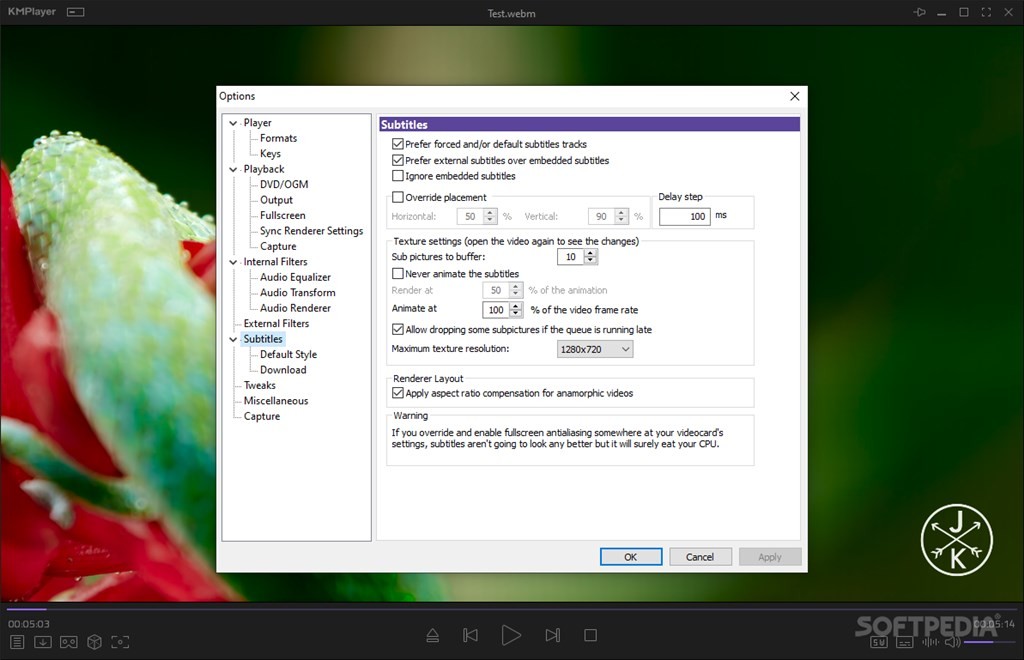Select Default Style under Subtitles

[290, 354]
